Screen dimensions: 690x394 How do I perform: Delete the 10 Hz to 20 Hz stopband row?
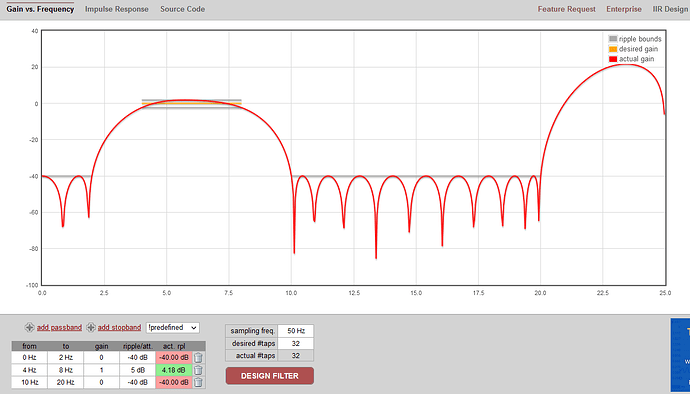click(198, 383)
